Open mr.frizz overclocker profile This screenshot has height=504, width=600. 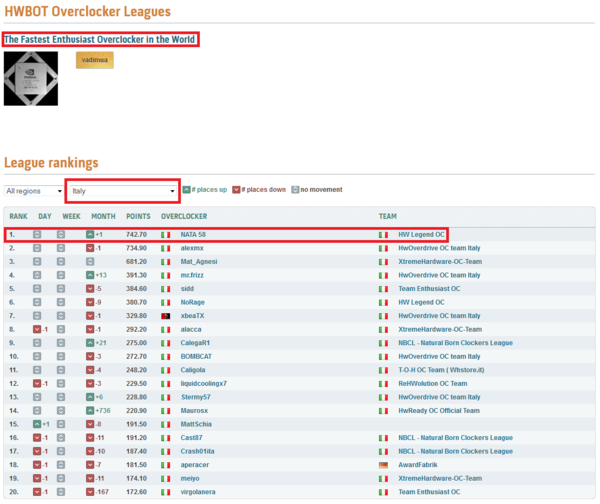192,275
